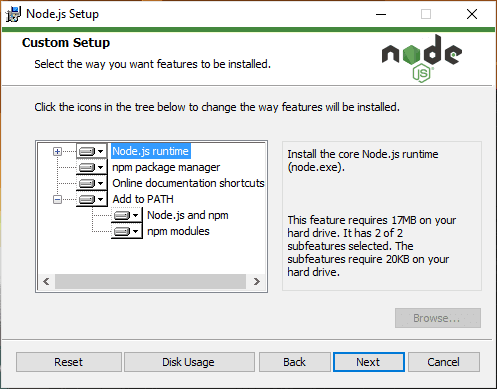Click the disabled Browse... button
497x389 pixels.
point(438,318)
